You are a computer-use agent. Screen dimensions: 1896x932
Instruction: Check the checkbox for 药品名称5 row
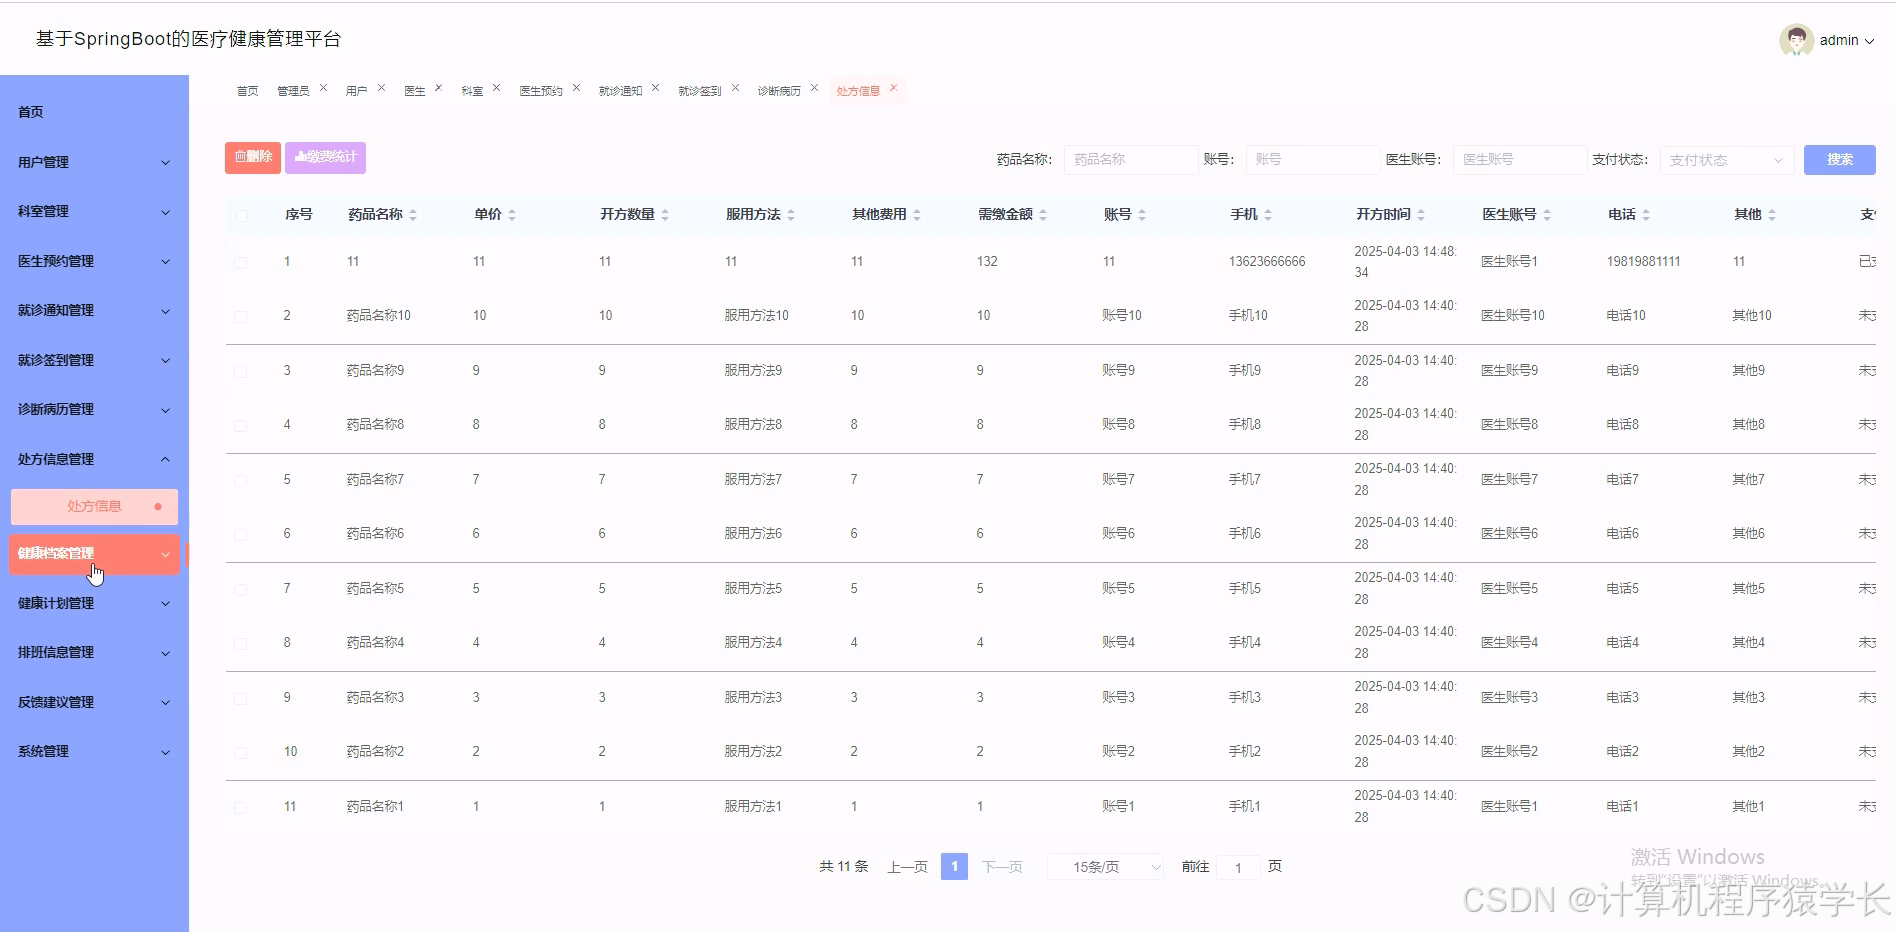pos(241,588)
